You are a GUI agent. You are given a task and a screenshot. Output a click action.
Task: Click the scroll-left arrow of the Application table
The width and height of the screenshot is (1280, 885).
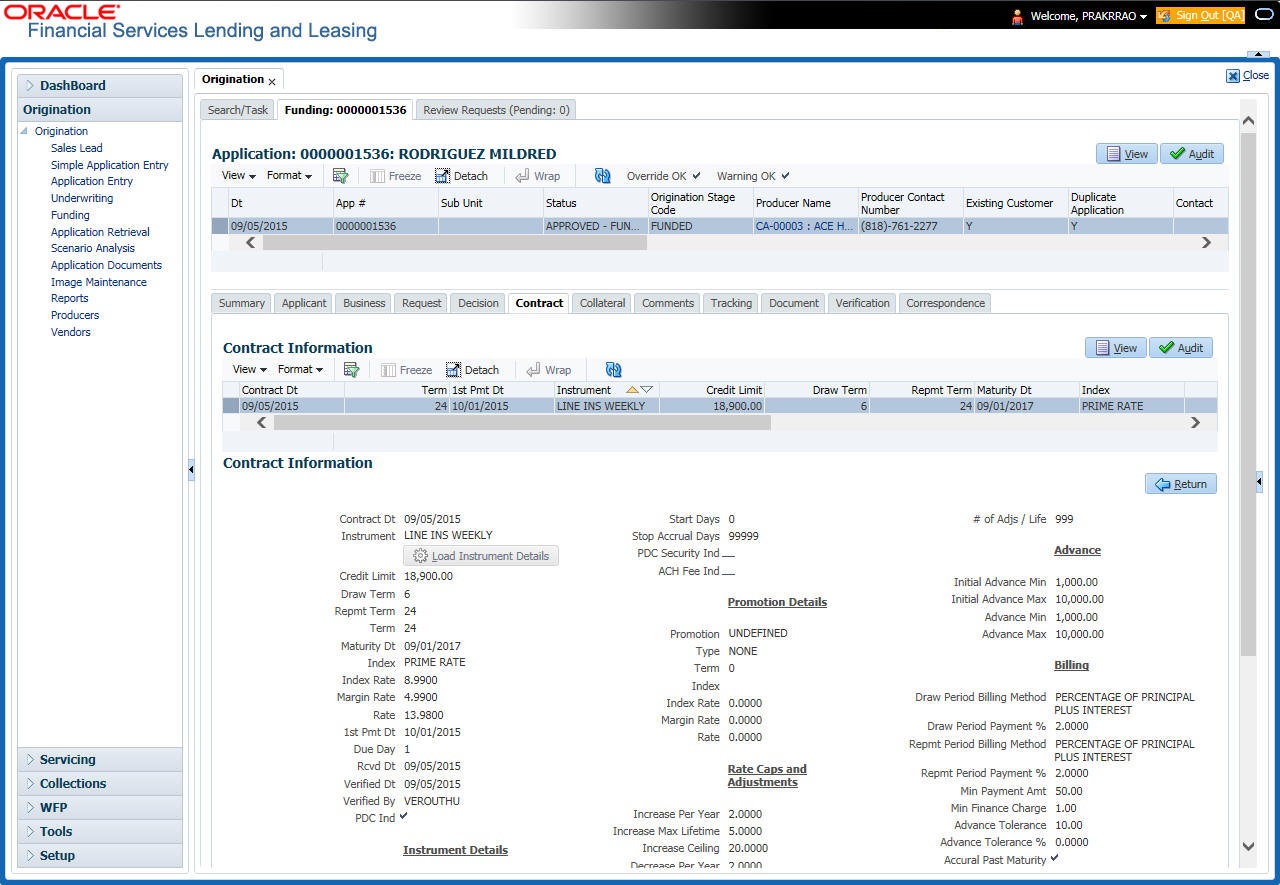coord(250,242)
